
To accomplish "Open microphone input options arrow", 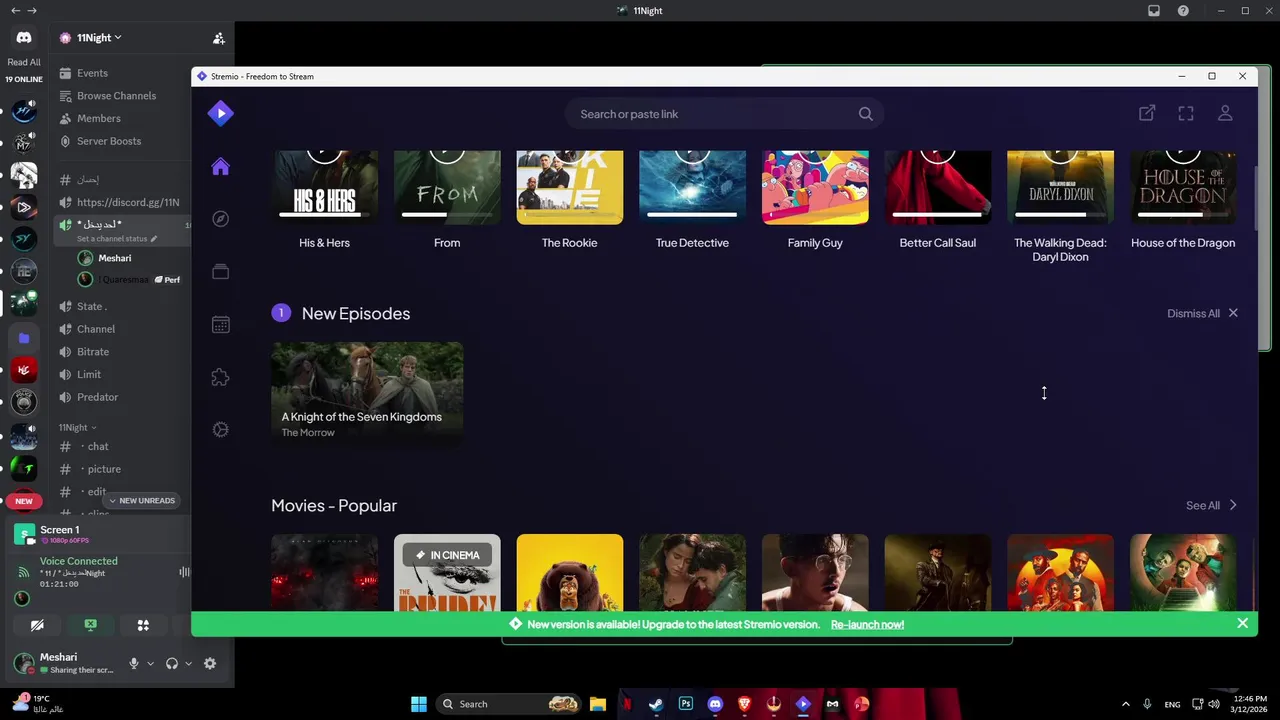I will [x=150, y=663].
